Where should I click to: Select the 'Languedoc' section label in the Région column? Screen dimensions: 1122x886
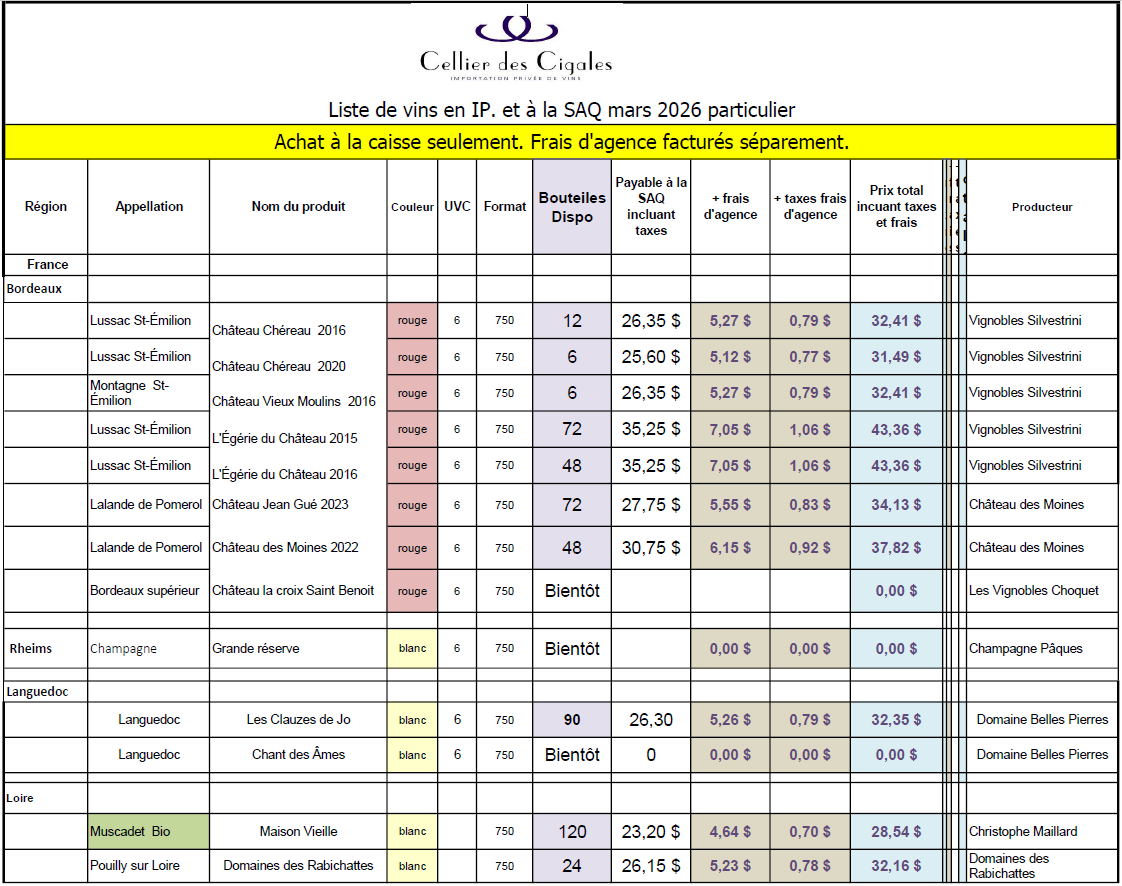pos(37,691)
